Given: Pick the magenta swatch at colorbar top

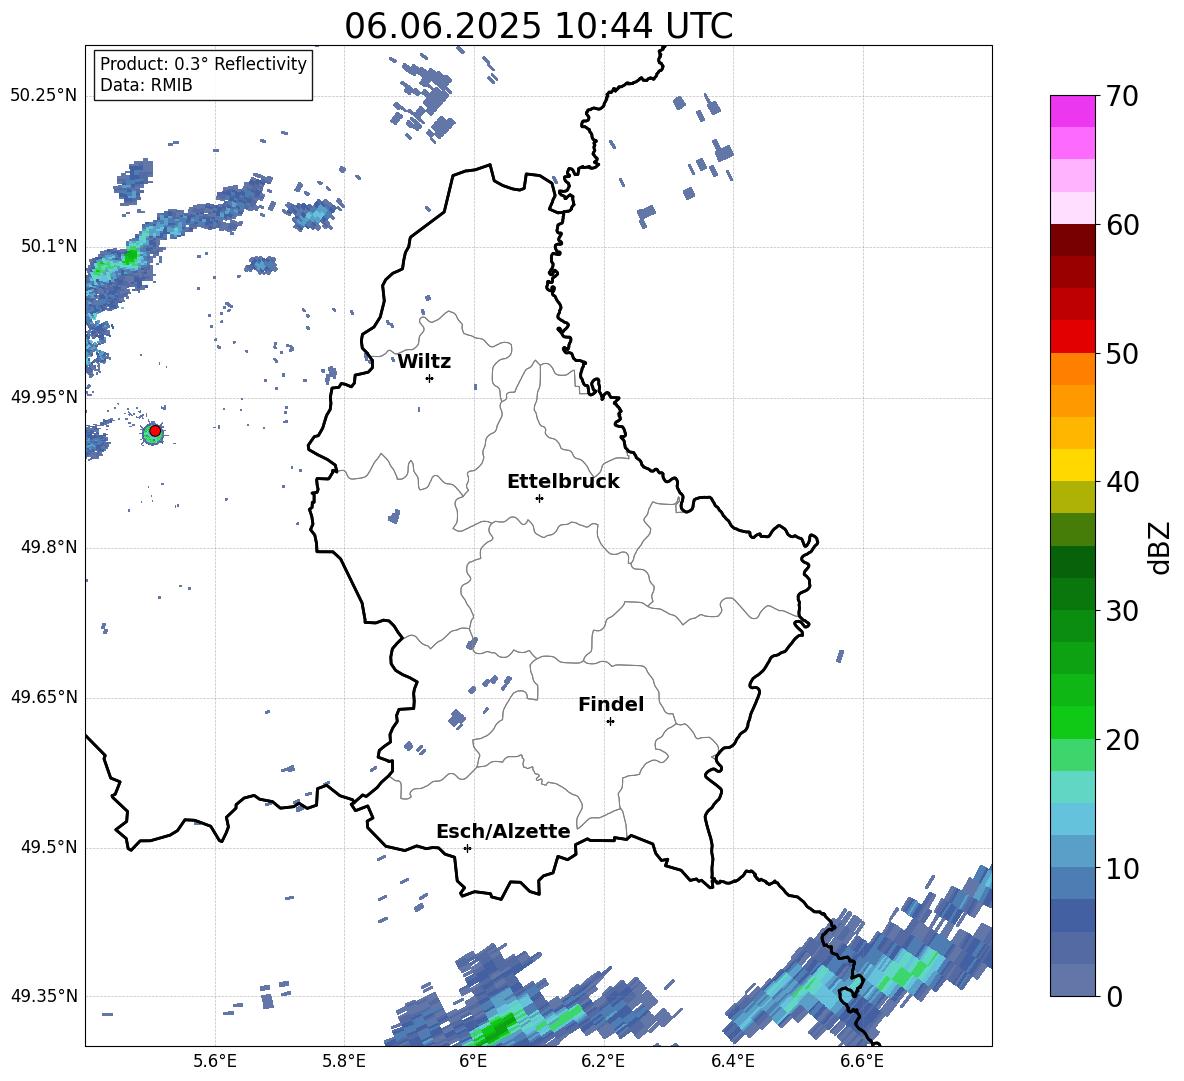Looking at the screenshot, I should 1072,111.
